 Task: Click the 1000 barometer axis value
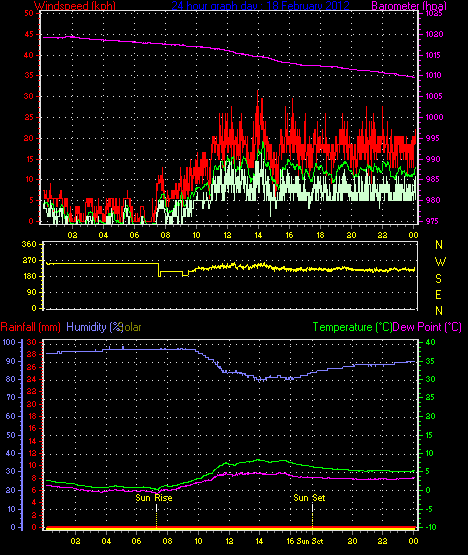pyautogui.click(x=434, y=118)
